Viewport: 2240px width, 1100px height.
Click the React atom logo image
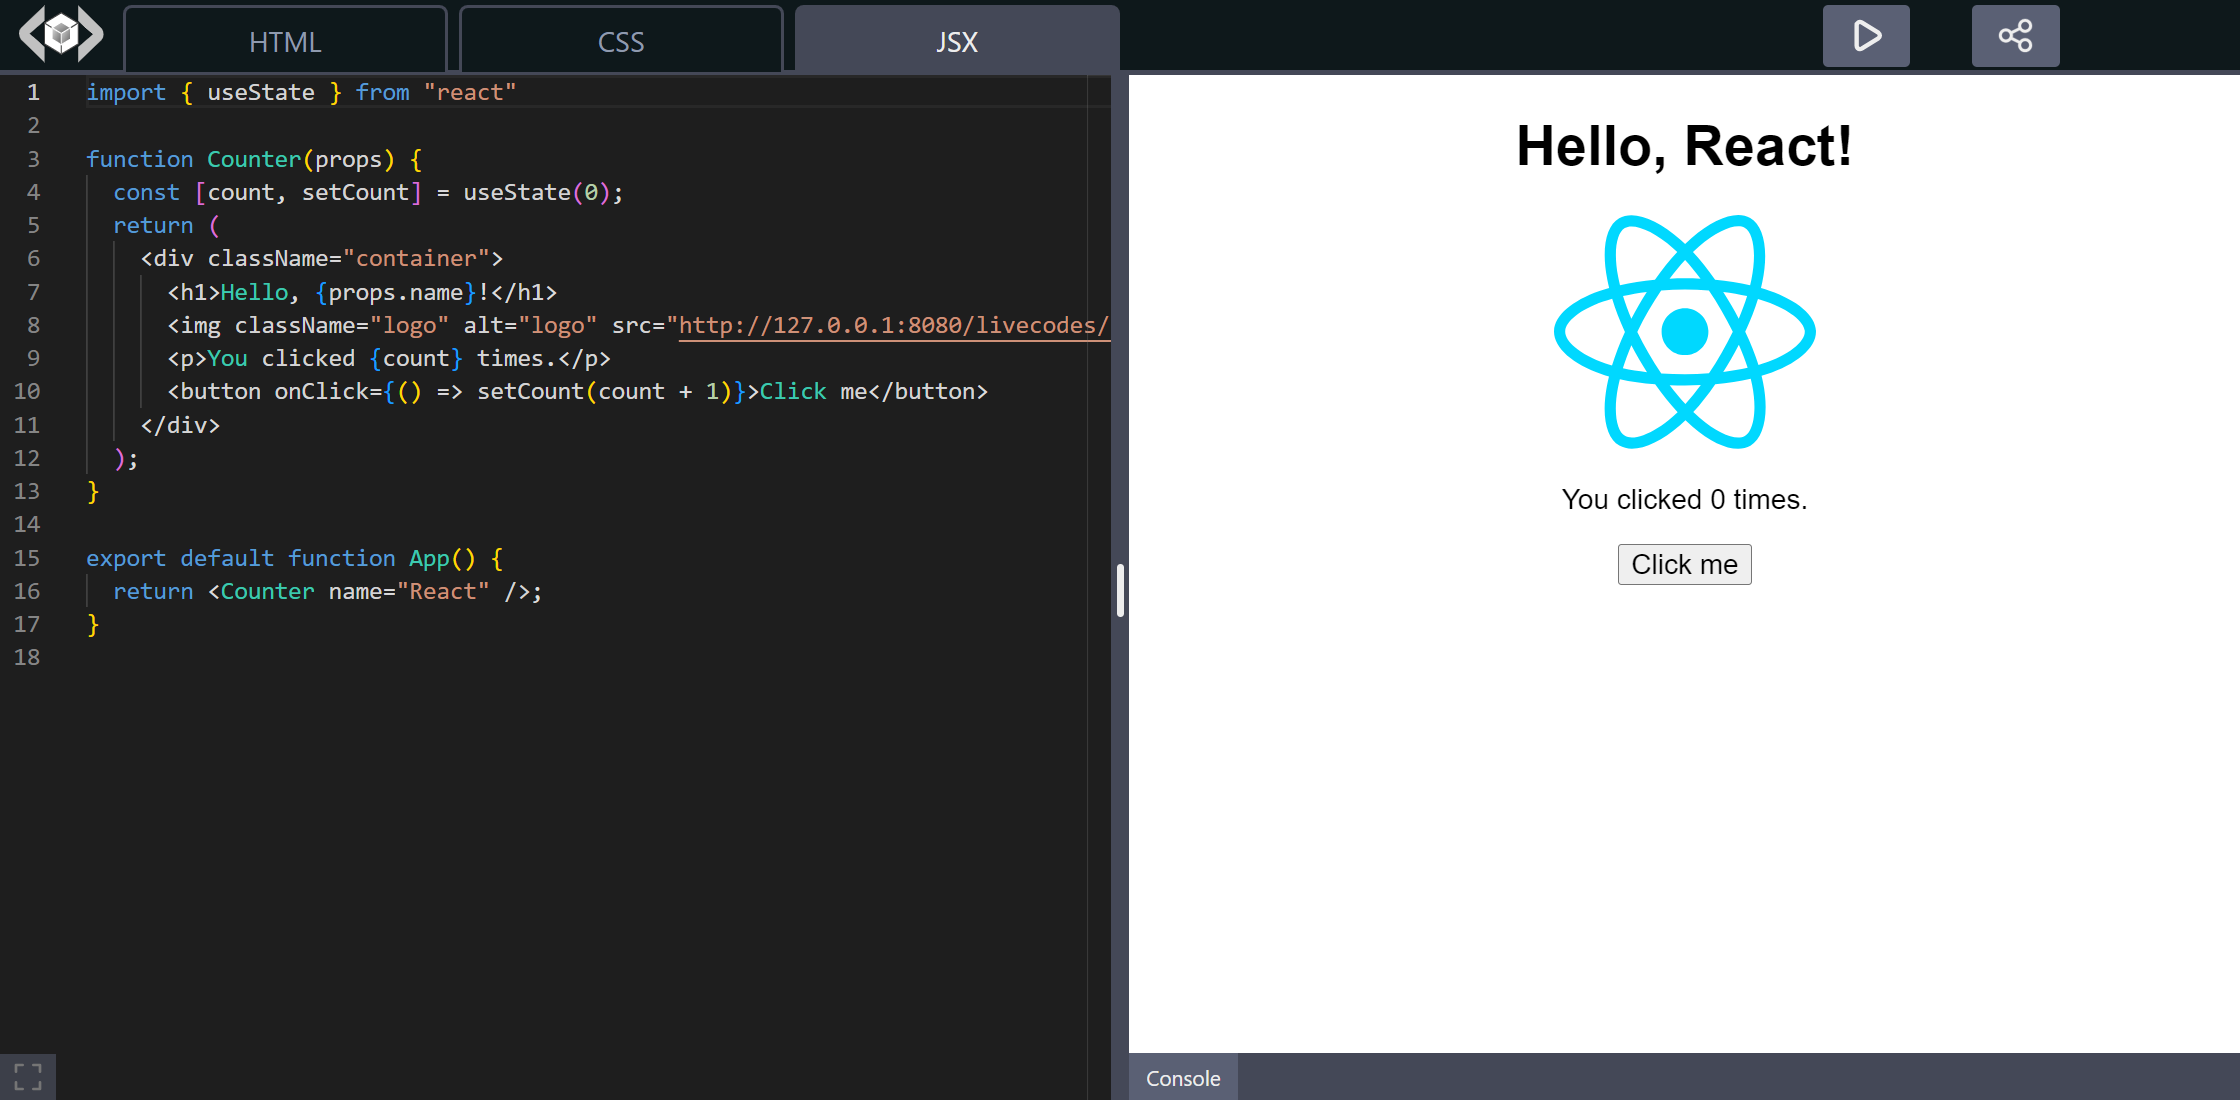[1684, 332]
